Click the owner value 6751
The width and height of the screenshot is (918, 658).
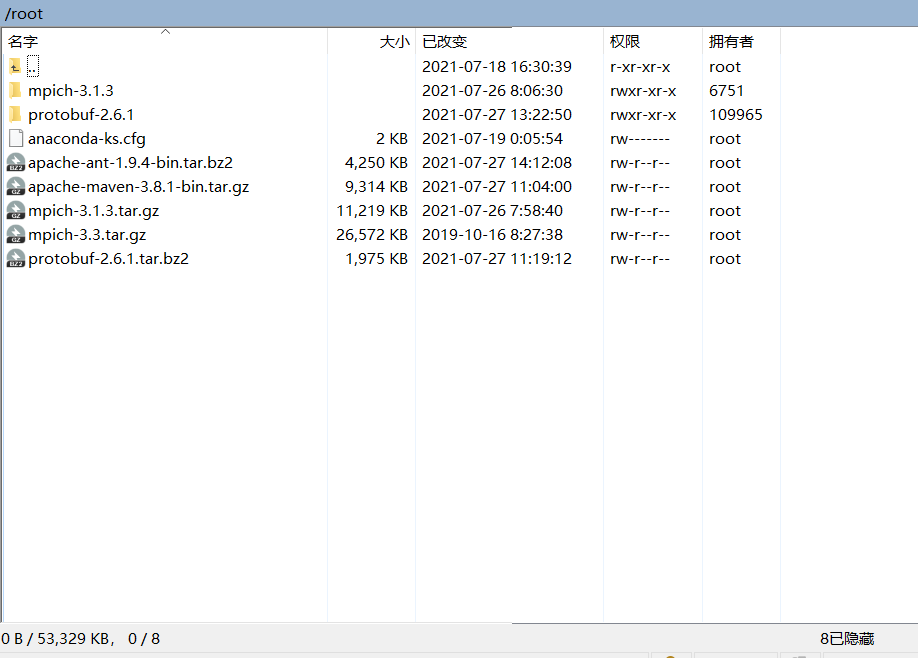[726, 91]
